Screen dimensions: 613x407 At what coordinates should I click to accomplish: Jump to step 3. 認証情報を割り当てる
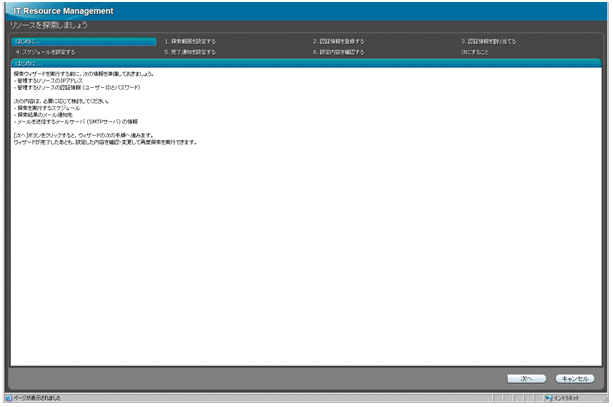point(489,41)
